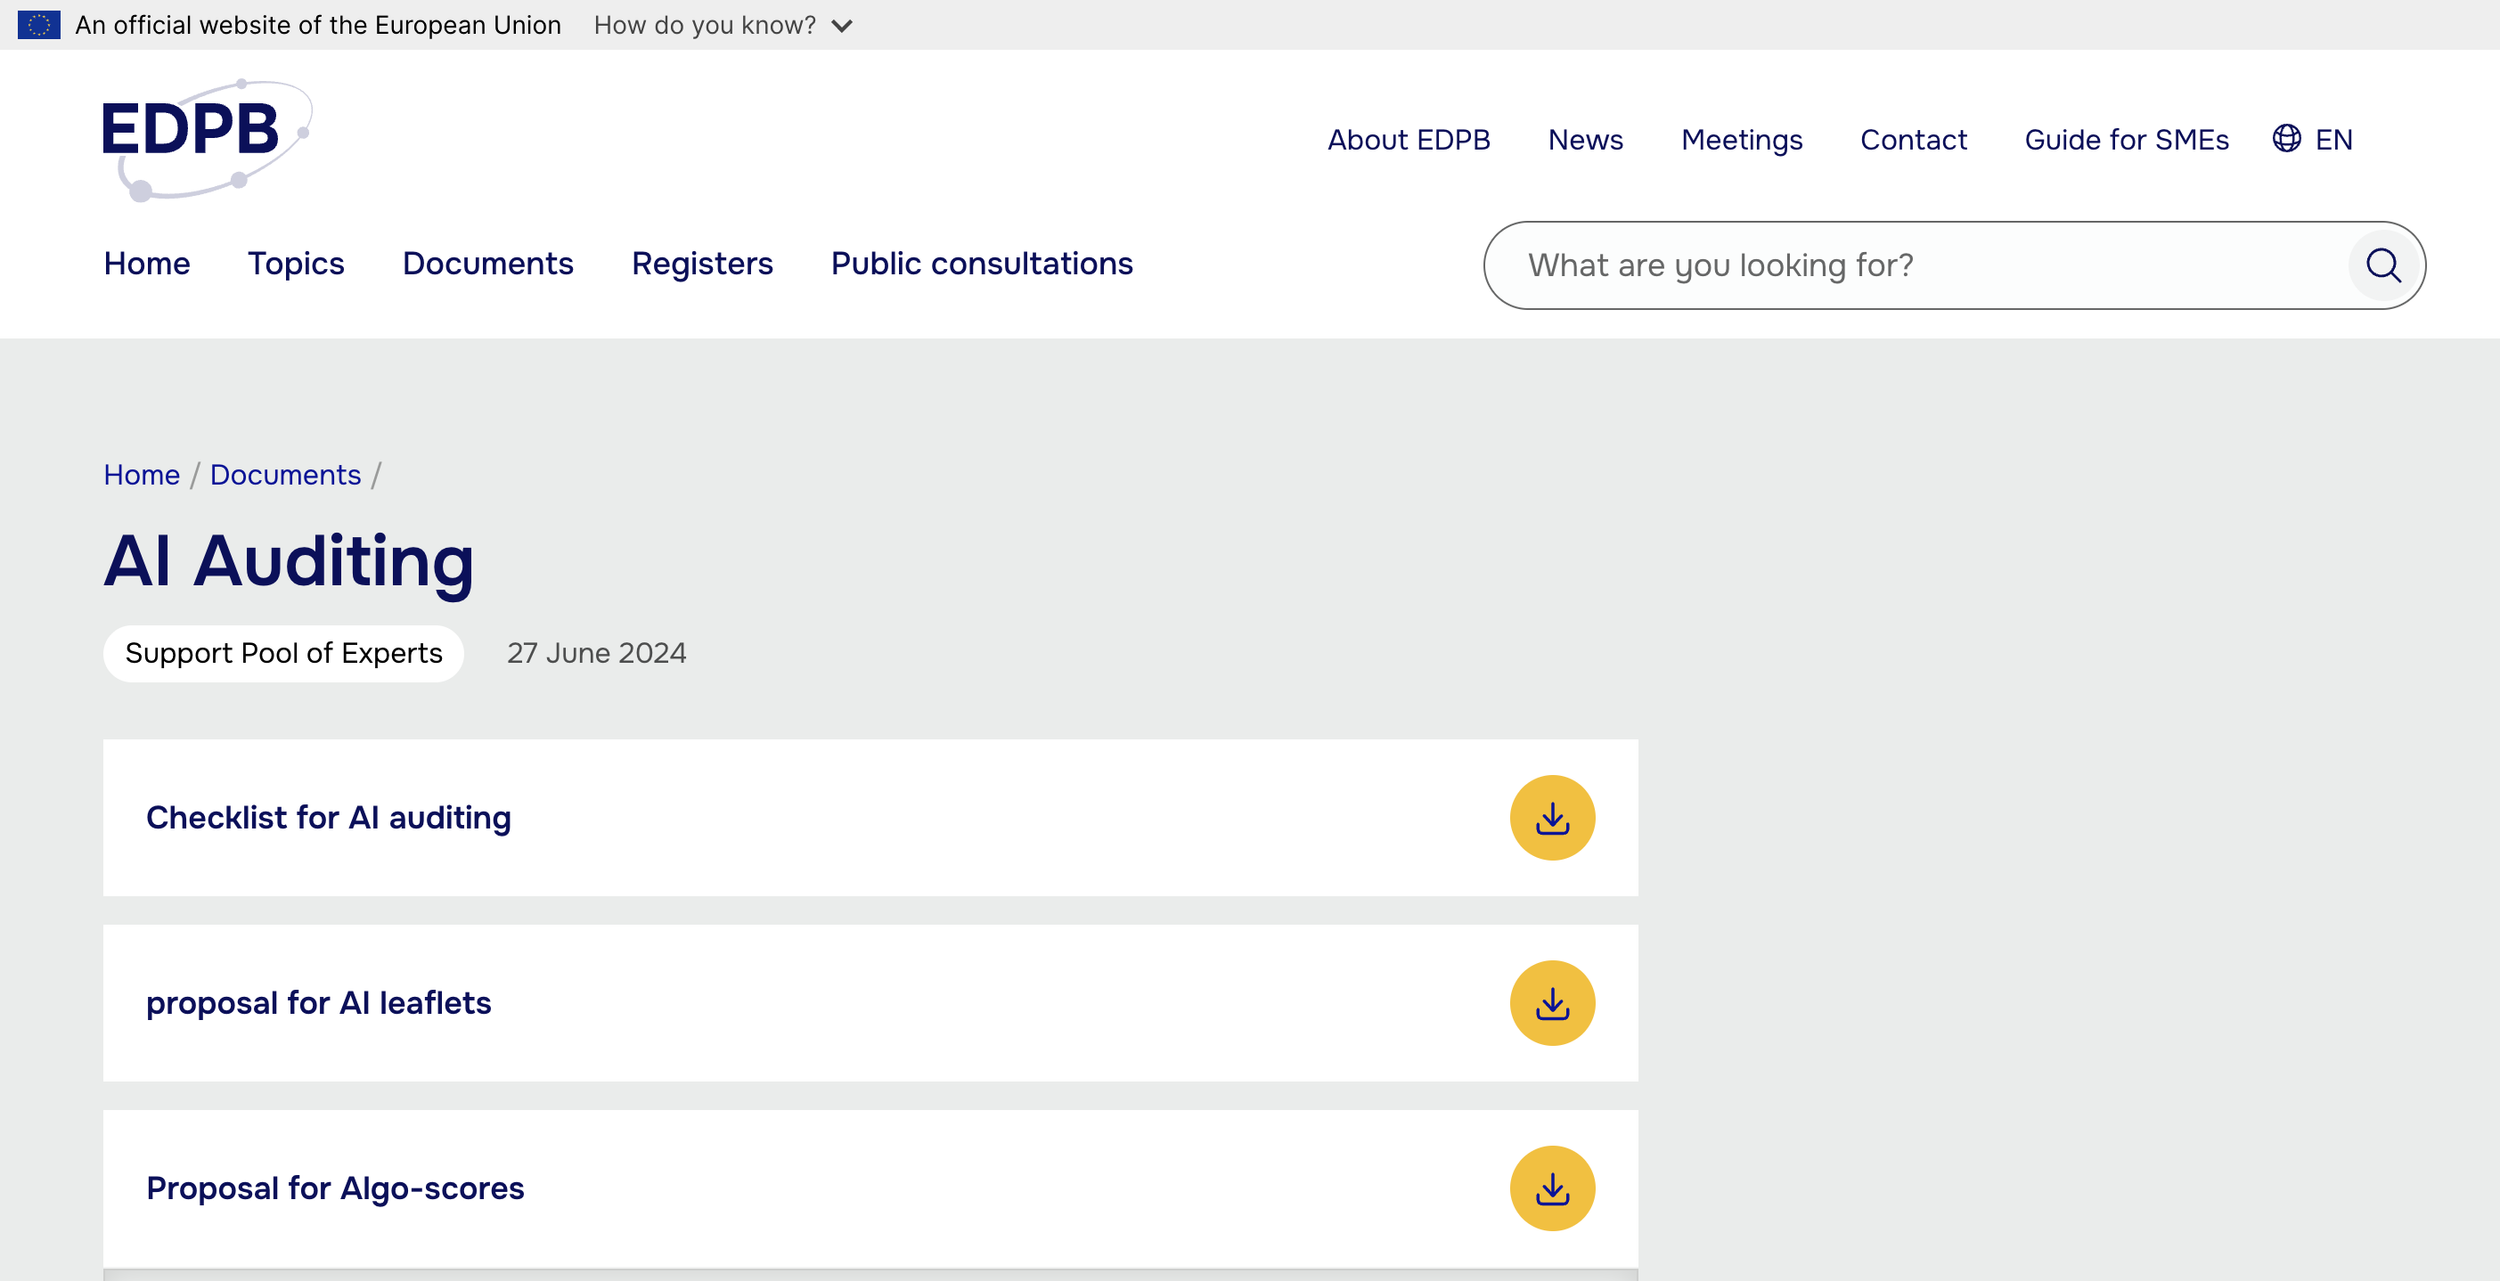The width and height of the screenshot is (2500, 1281).
Task: Click the globe language icon
Action: pos(2286,138)
